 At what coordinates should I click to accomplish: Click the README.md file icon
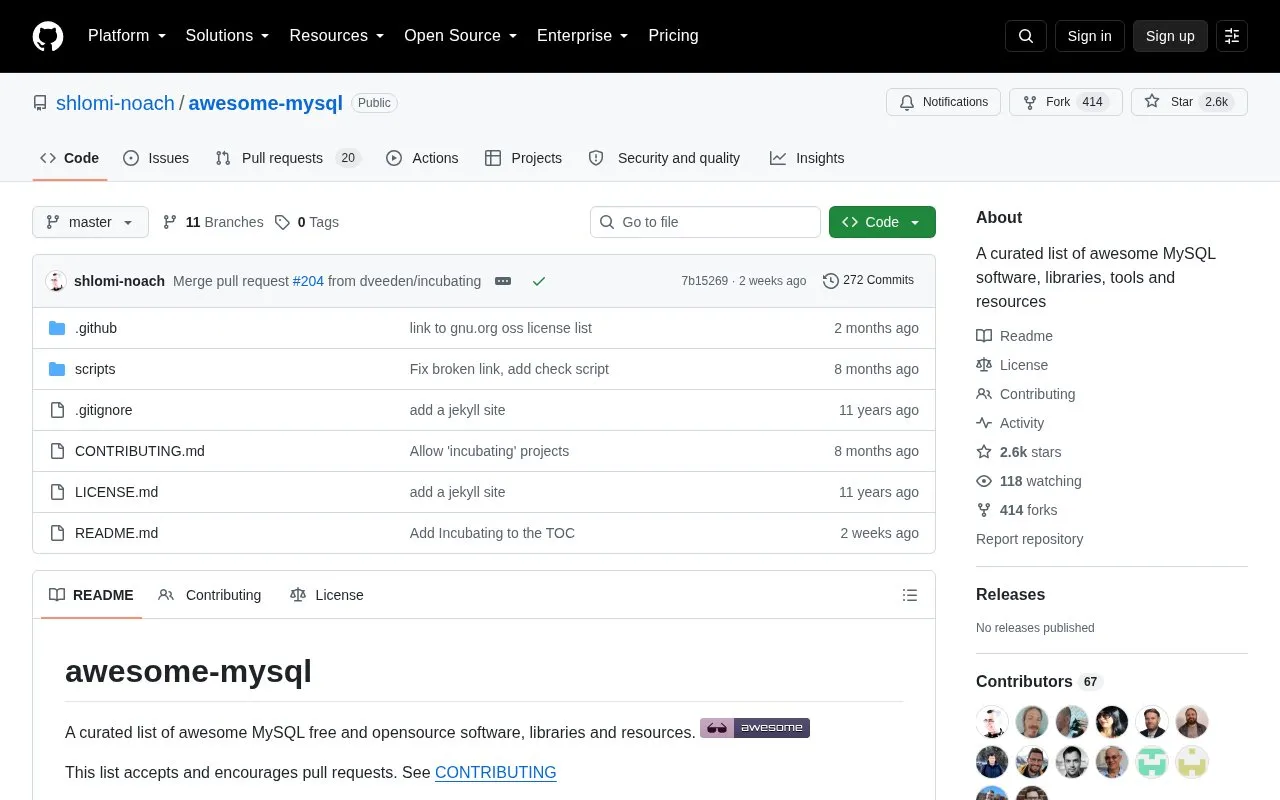coord(57,533)
